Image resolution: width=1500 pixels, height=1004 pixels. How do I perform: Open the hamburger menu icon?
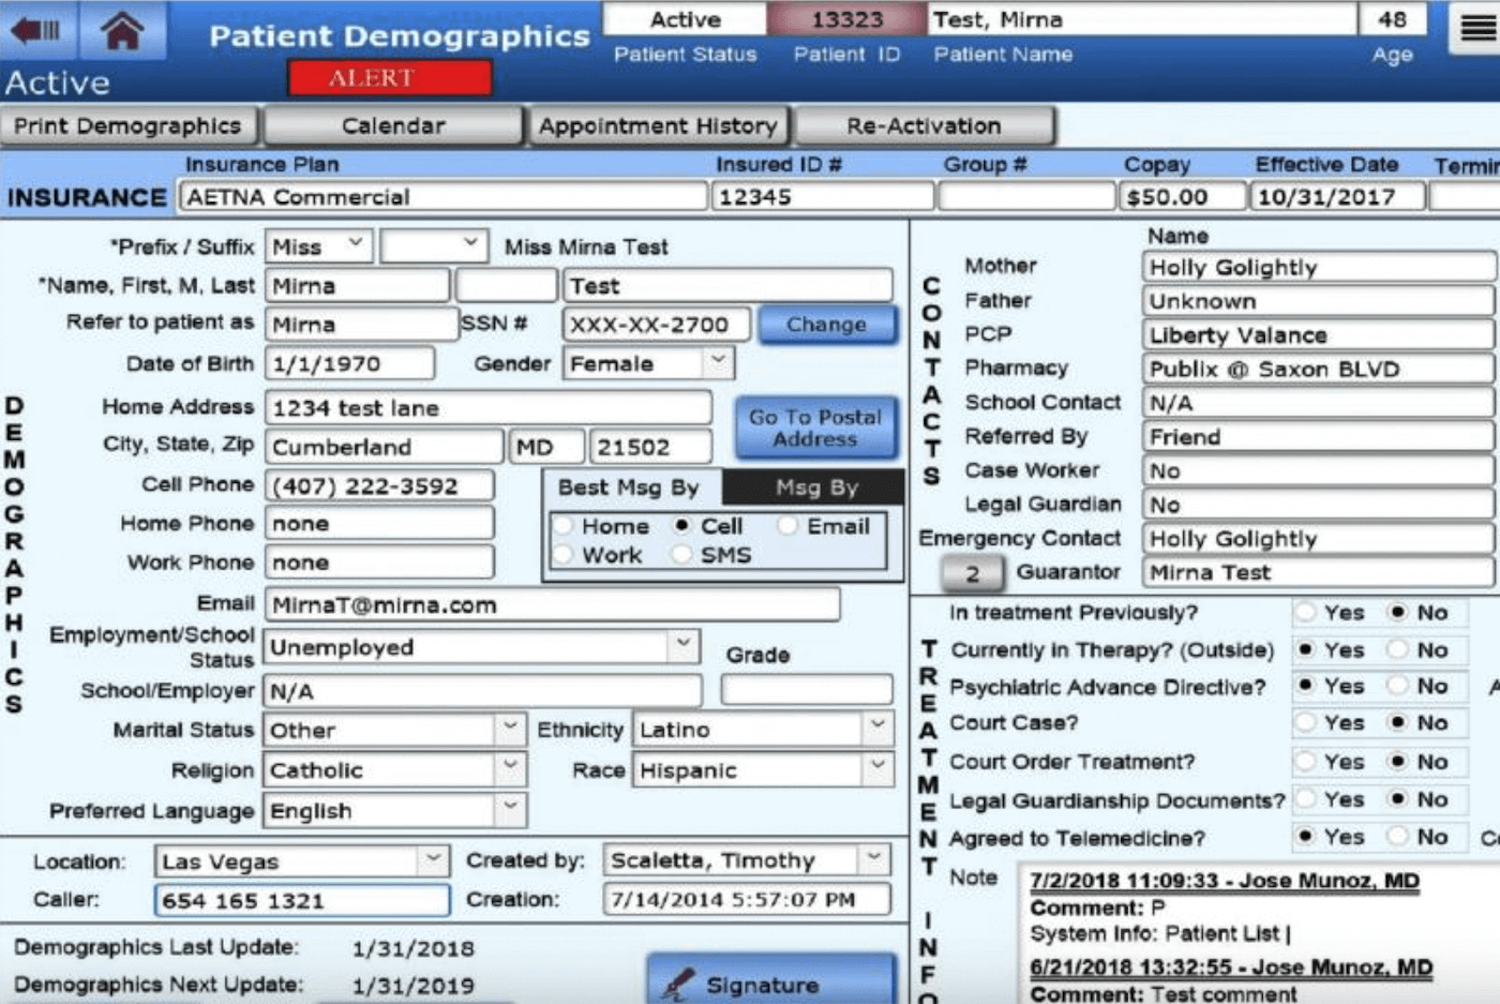coord(1477,28)
